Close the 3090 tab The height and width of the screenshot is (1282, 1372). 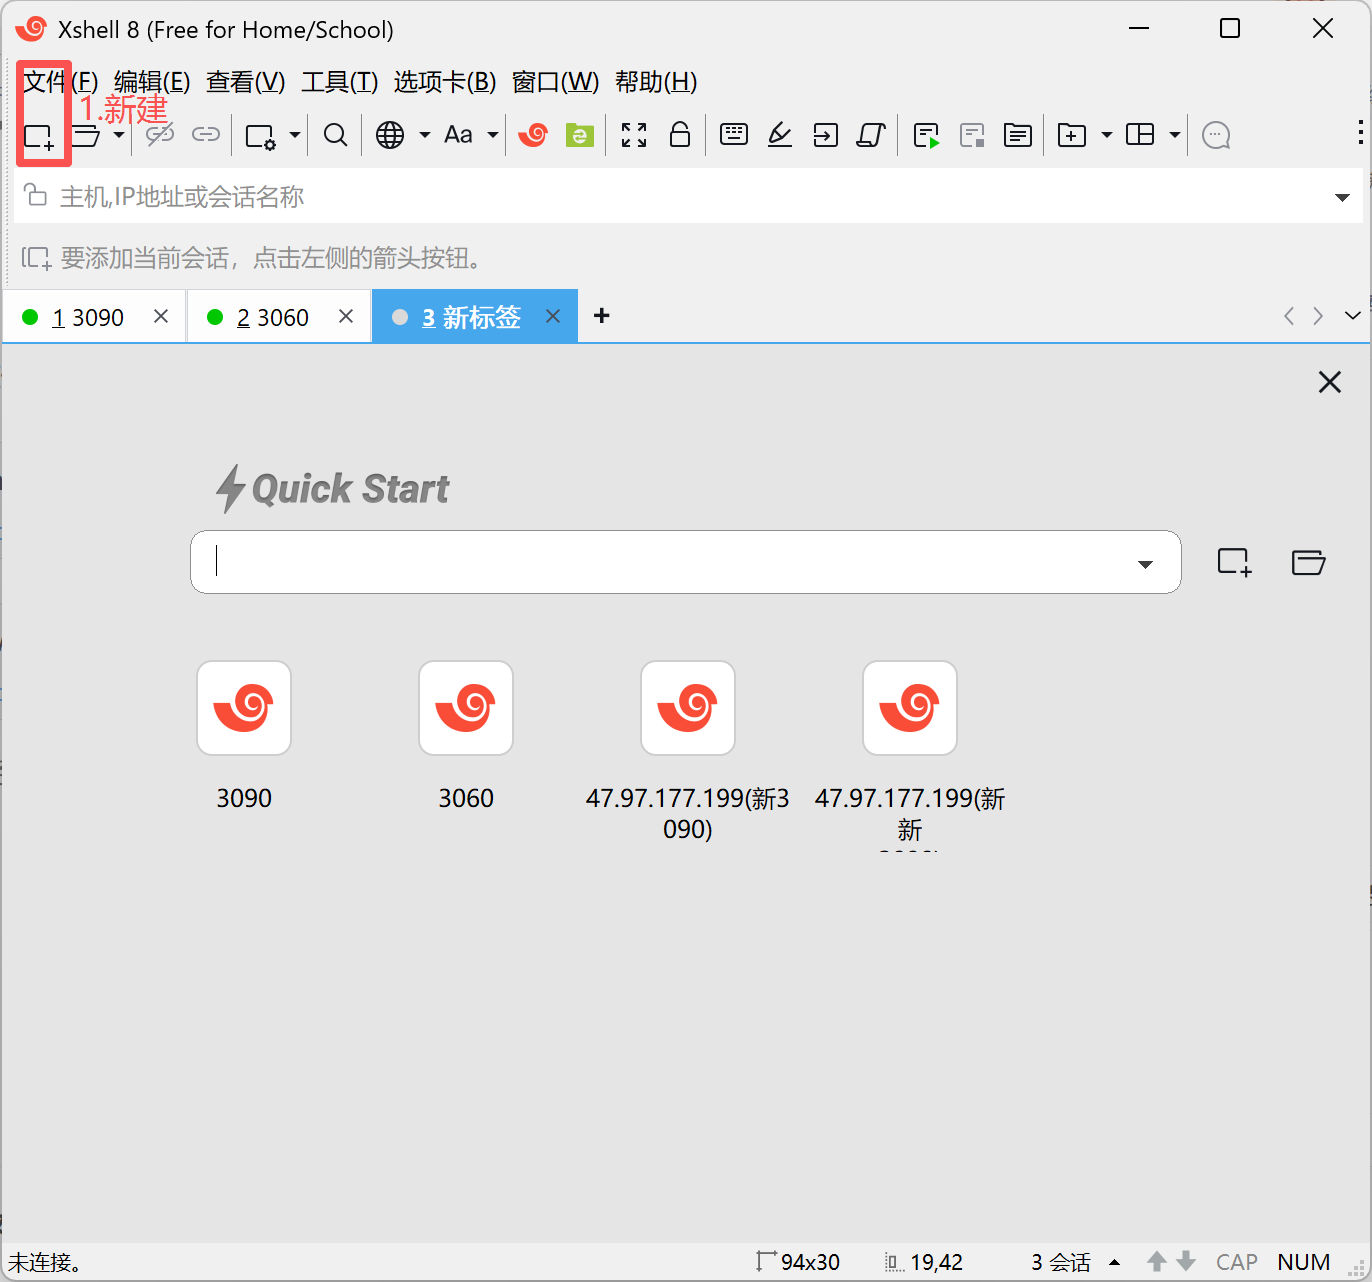[161, 316]
